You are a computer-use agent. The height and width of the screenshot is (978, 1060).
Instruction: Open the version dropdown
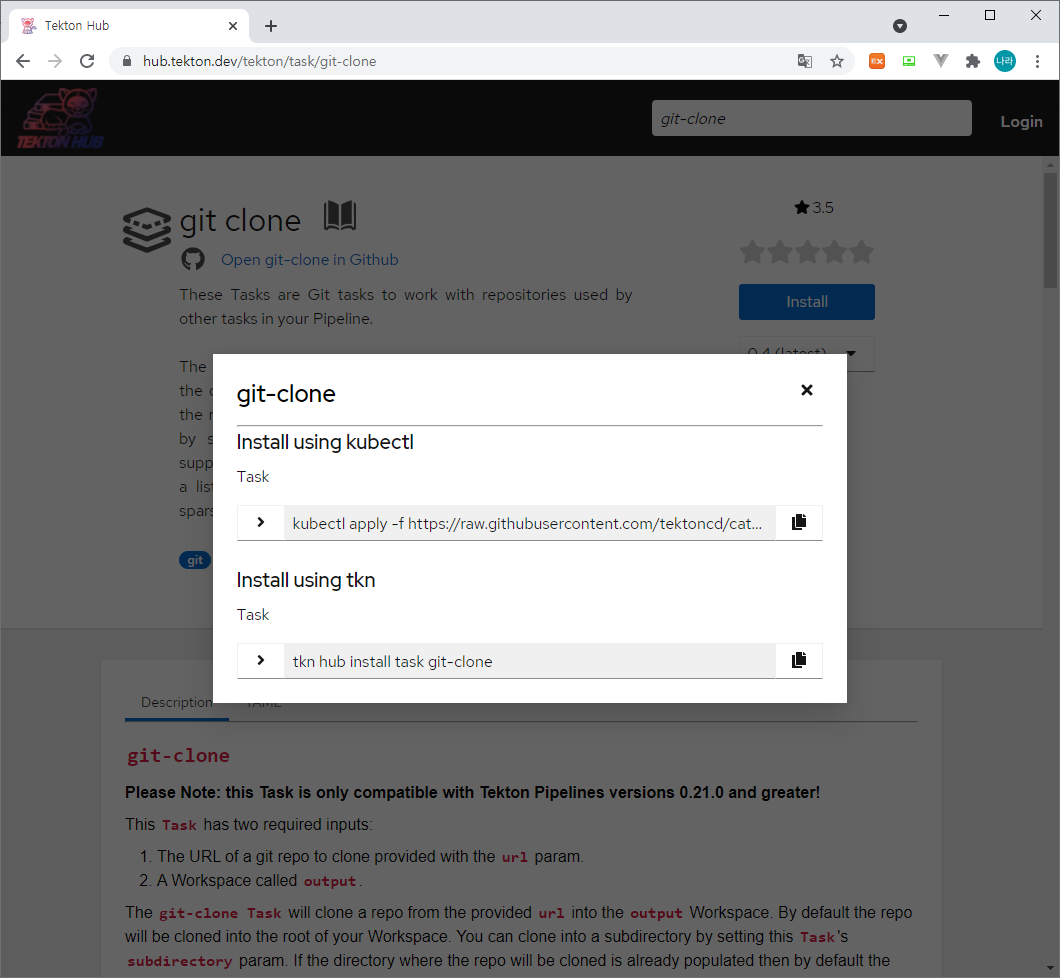[x=806, y=353]
